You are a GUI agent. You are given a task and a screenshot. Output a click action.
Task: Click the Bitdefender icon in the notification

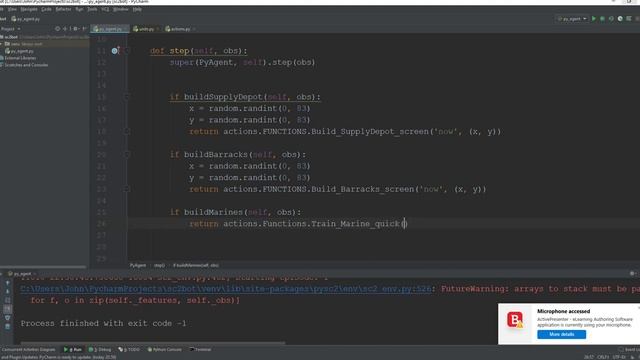point(515,320)
